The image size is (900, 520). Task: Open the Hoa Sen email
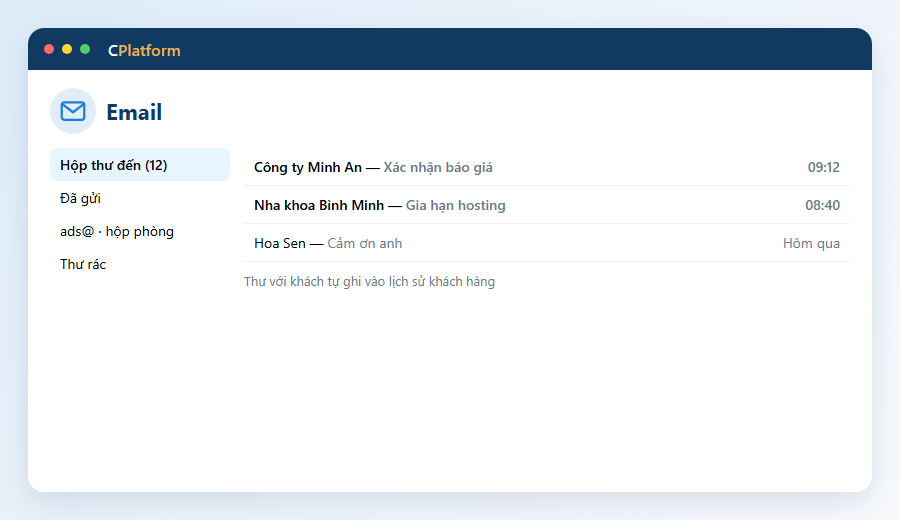pos(546,243)
